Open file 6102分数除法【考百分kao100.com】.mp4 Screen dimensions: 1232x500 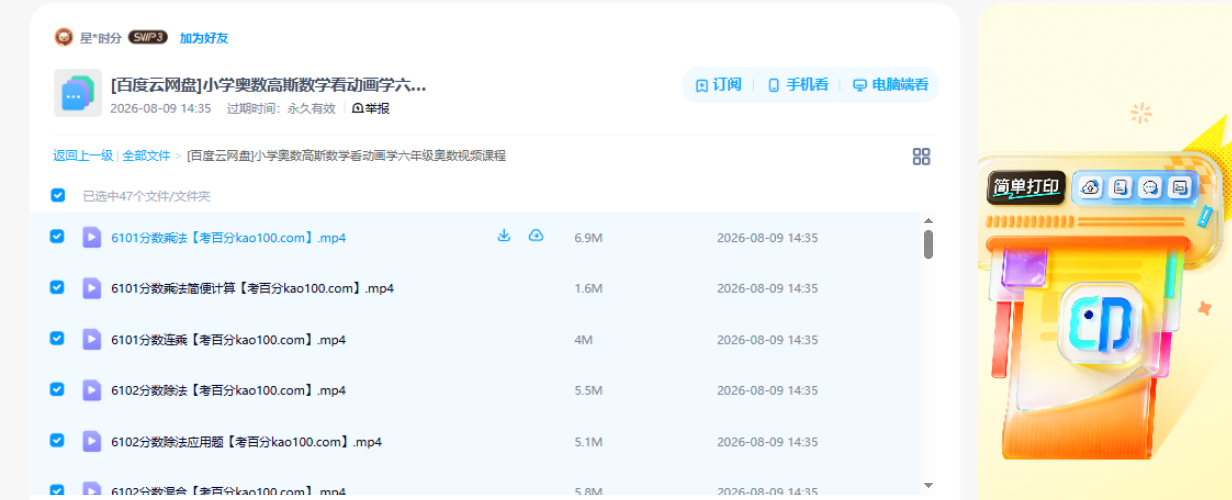coord(229,391)
